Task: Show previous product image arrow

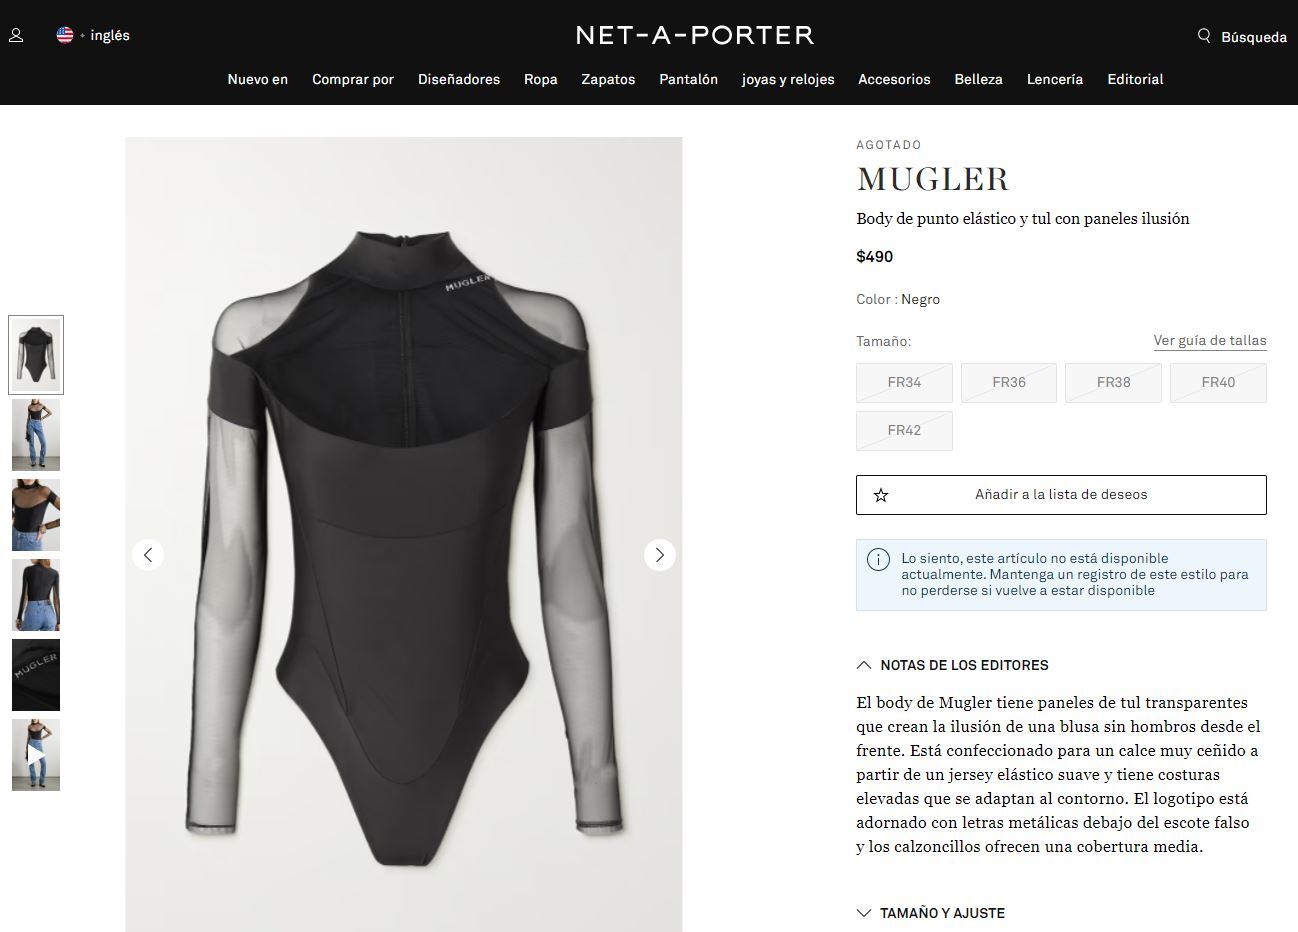Action: coord(148,554)
